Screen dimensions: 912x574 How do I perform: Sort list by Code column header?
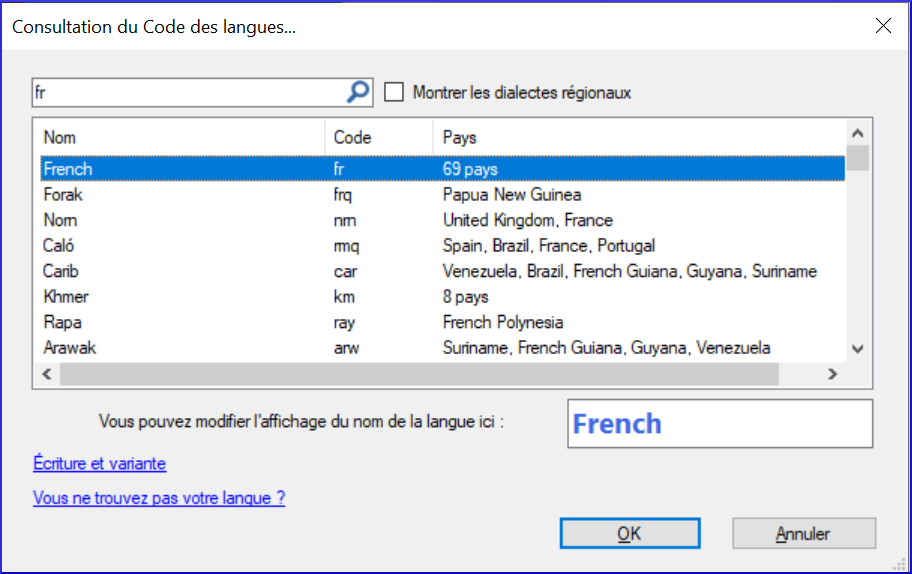pos(378,138)
